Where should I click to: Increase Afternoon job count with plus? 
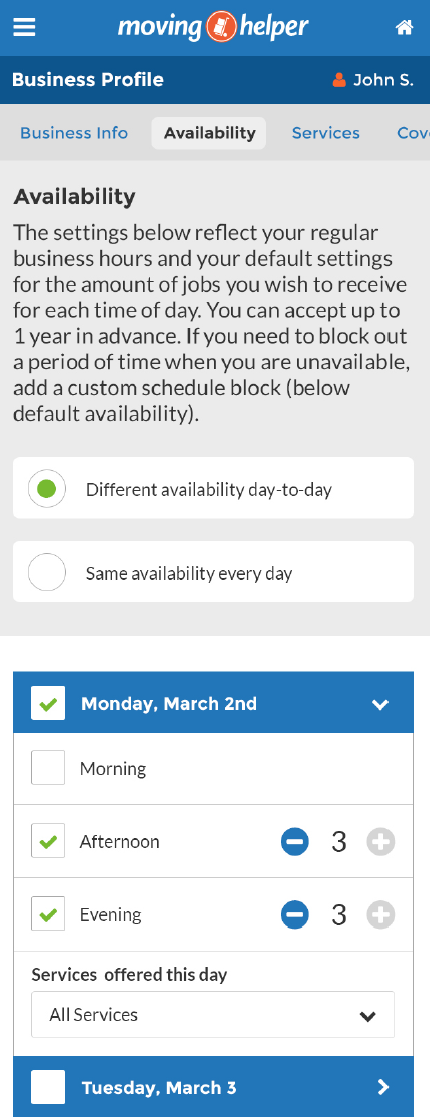click(381, 842)
